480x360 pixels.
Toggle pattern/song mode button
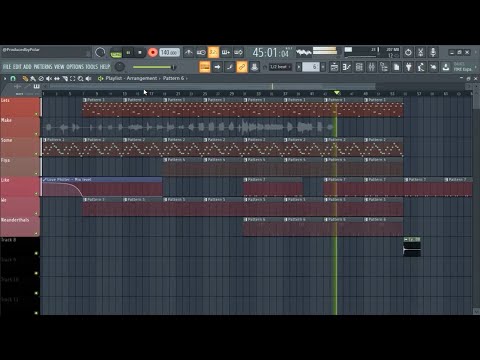click(x=116, y=53)
